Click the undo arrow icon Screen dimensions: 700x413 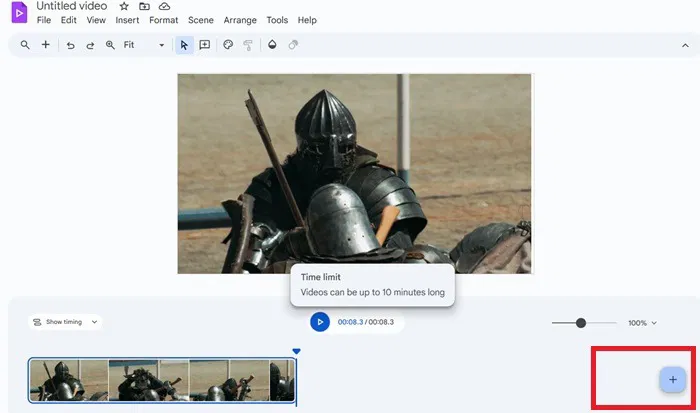click(70, 45)
